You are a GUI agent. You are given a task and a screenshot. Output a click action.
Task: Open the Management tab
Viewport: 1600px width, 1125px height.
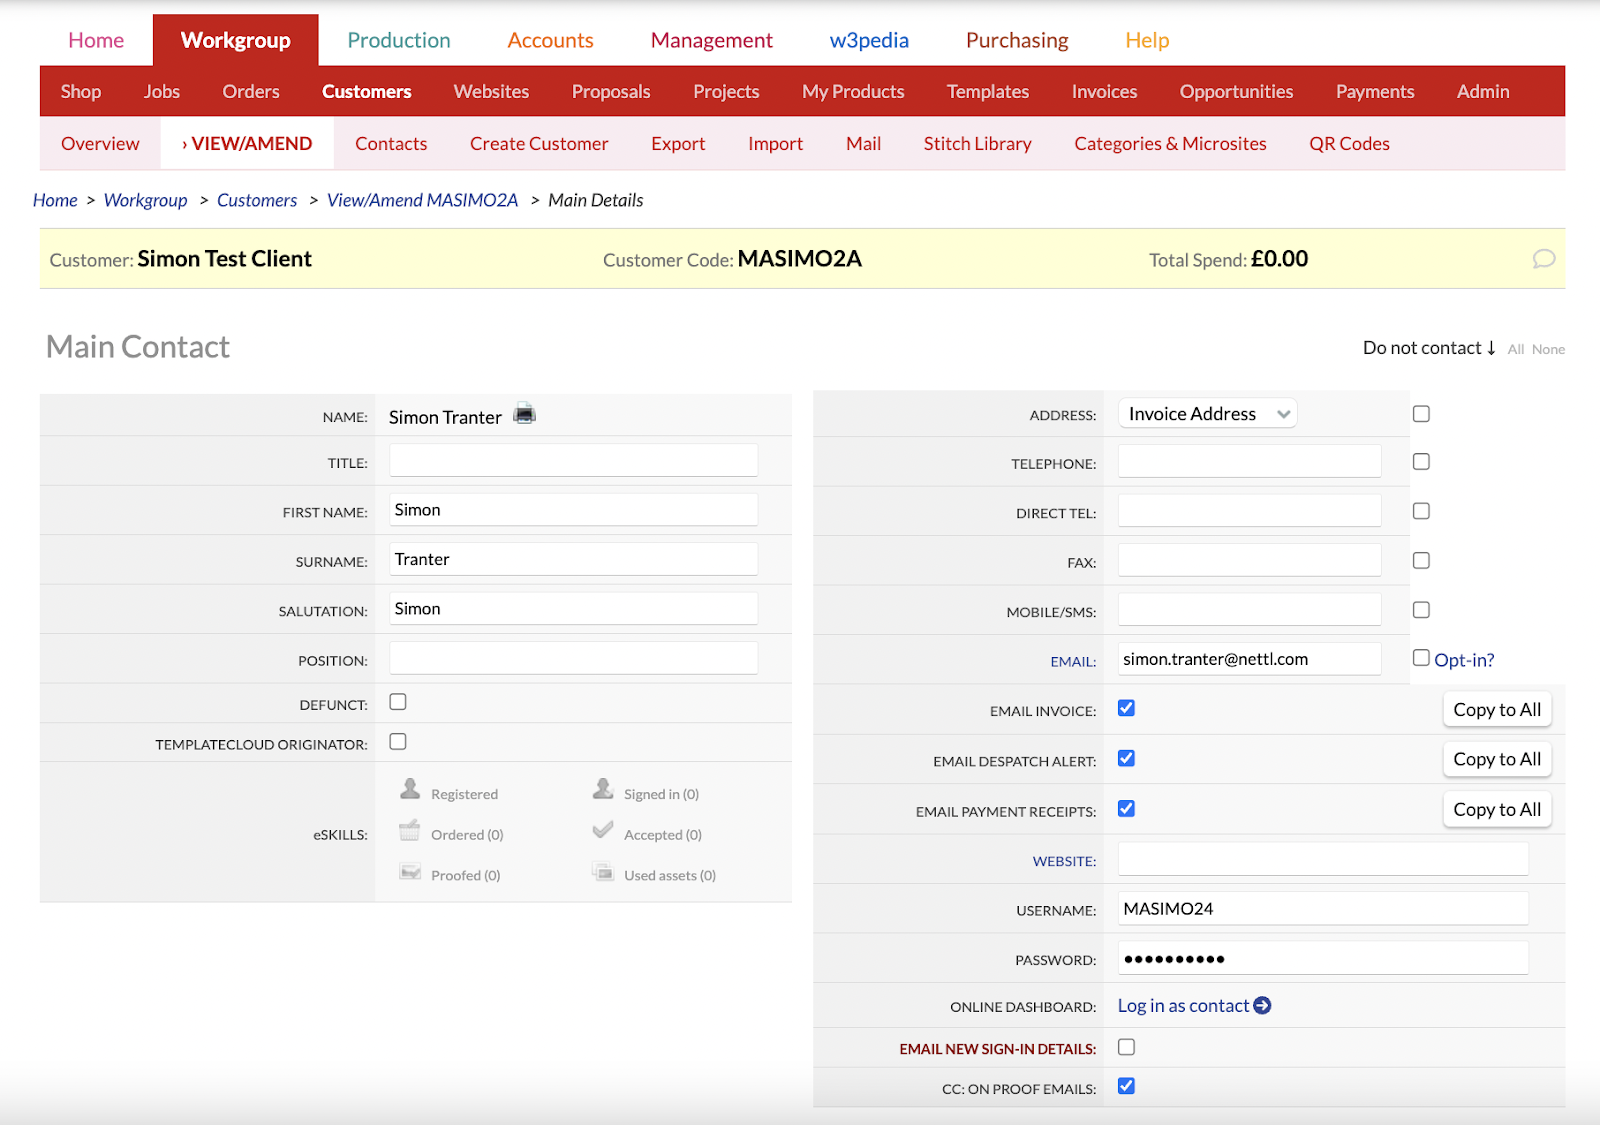tap(712, 40)
